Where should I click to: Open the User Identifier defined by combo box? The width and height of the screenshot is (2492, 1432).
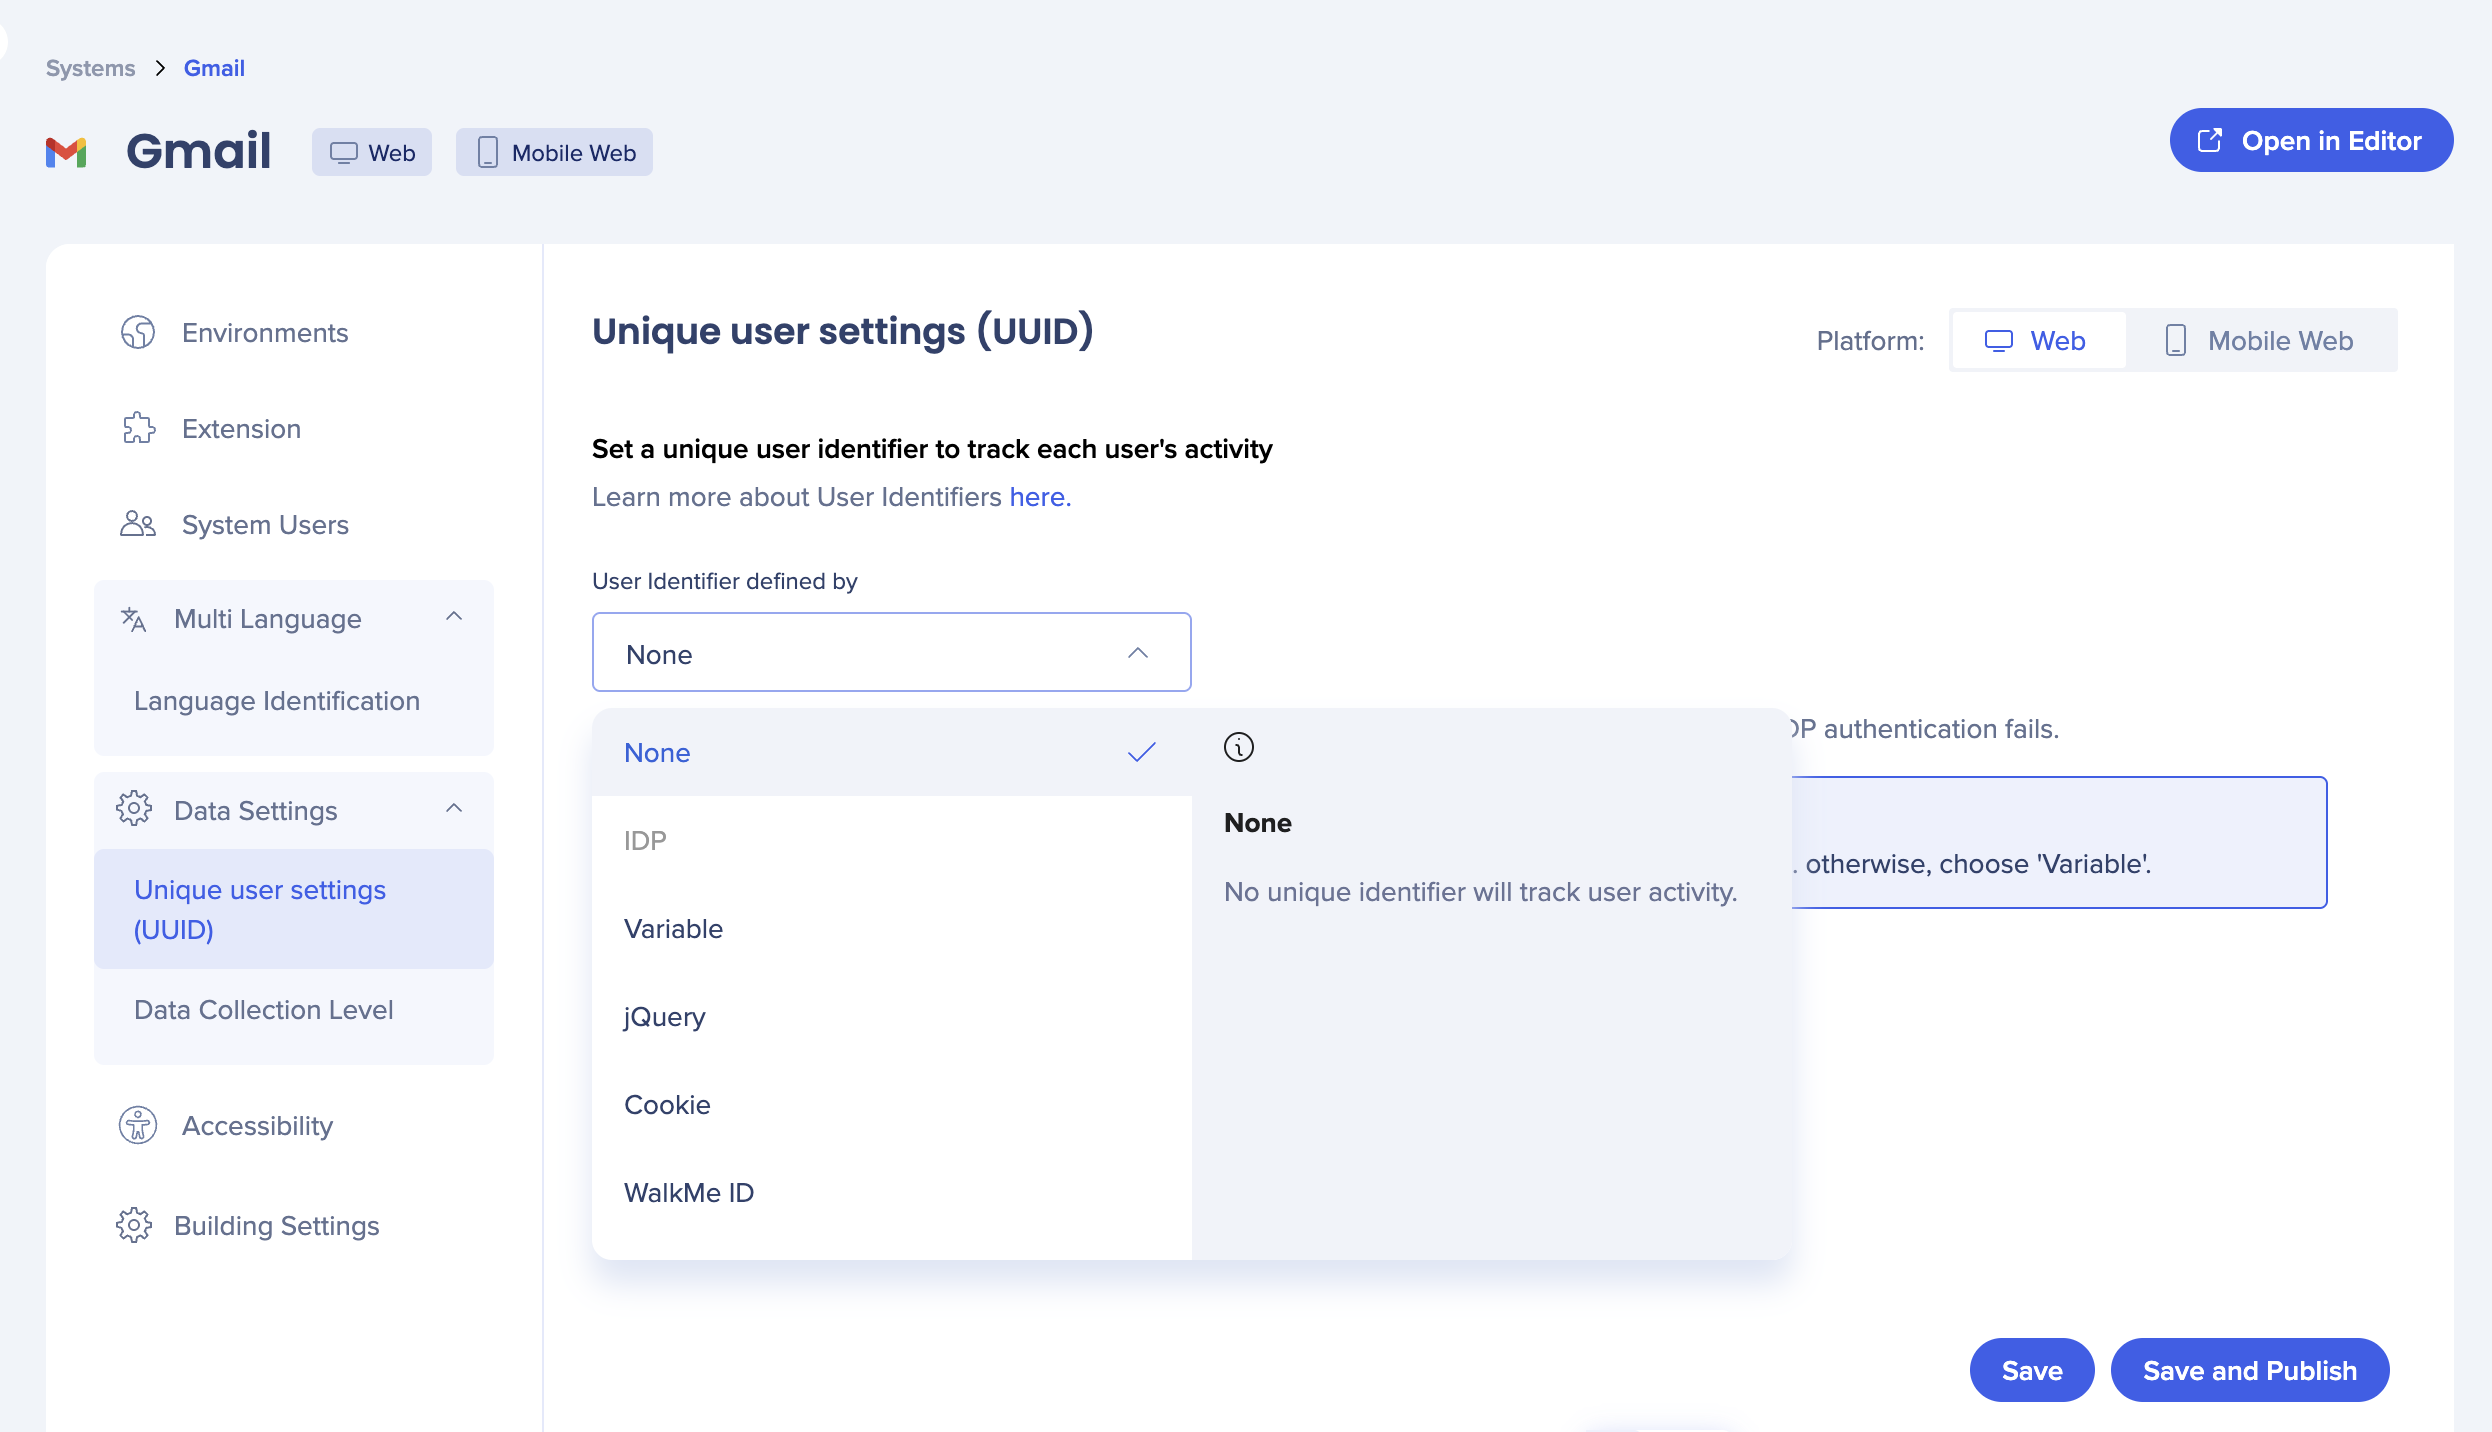point(892,652)
